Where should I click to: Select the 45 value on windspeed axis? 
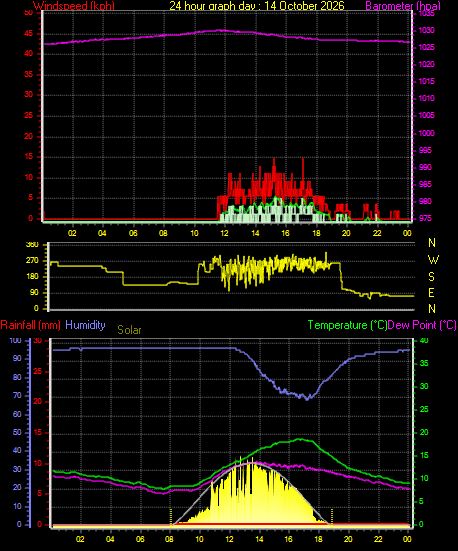(x=28, y=34)
